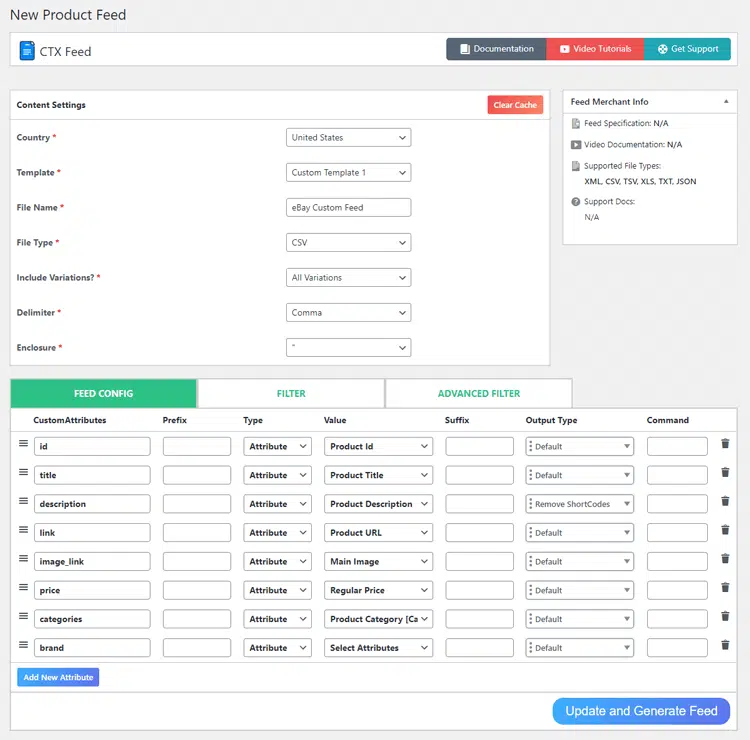Grab the drag handle for title row
The width and height of the screenshot is (750, 740).
pos(23,472)
